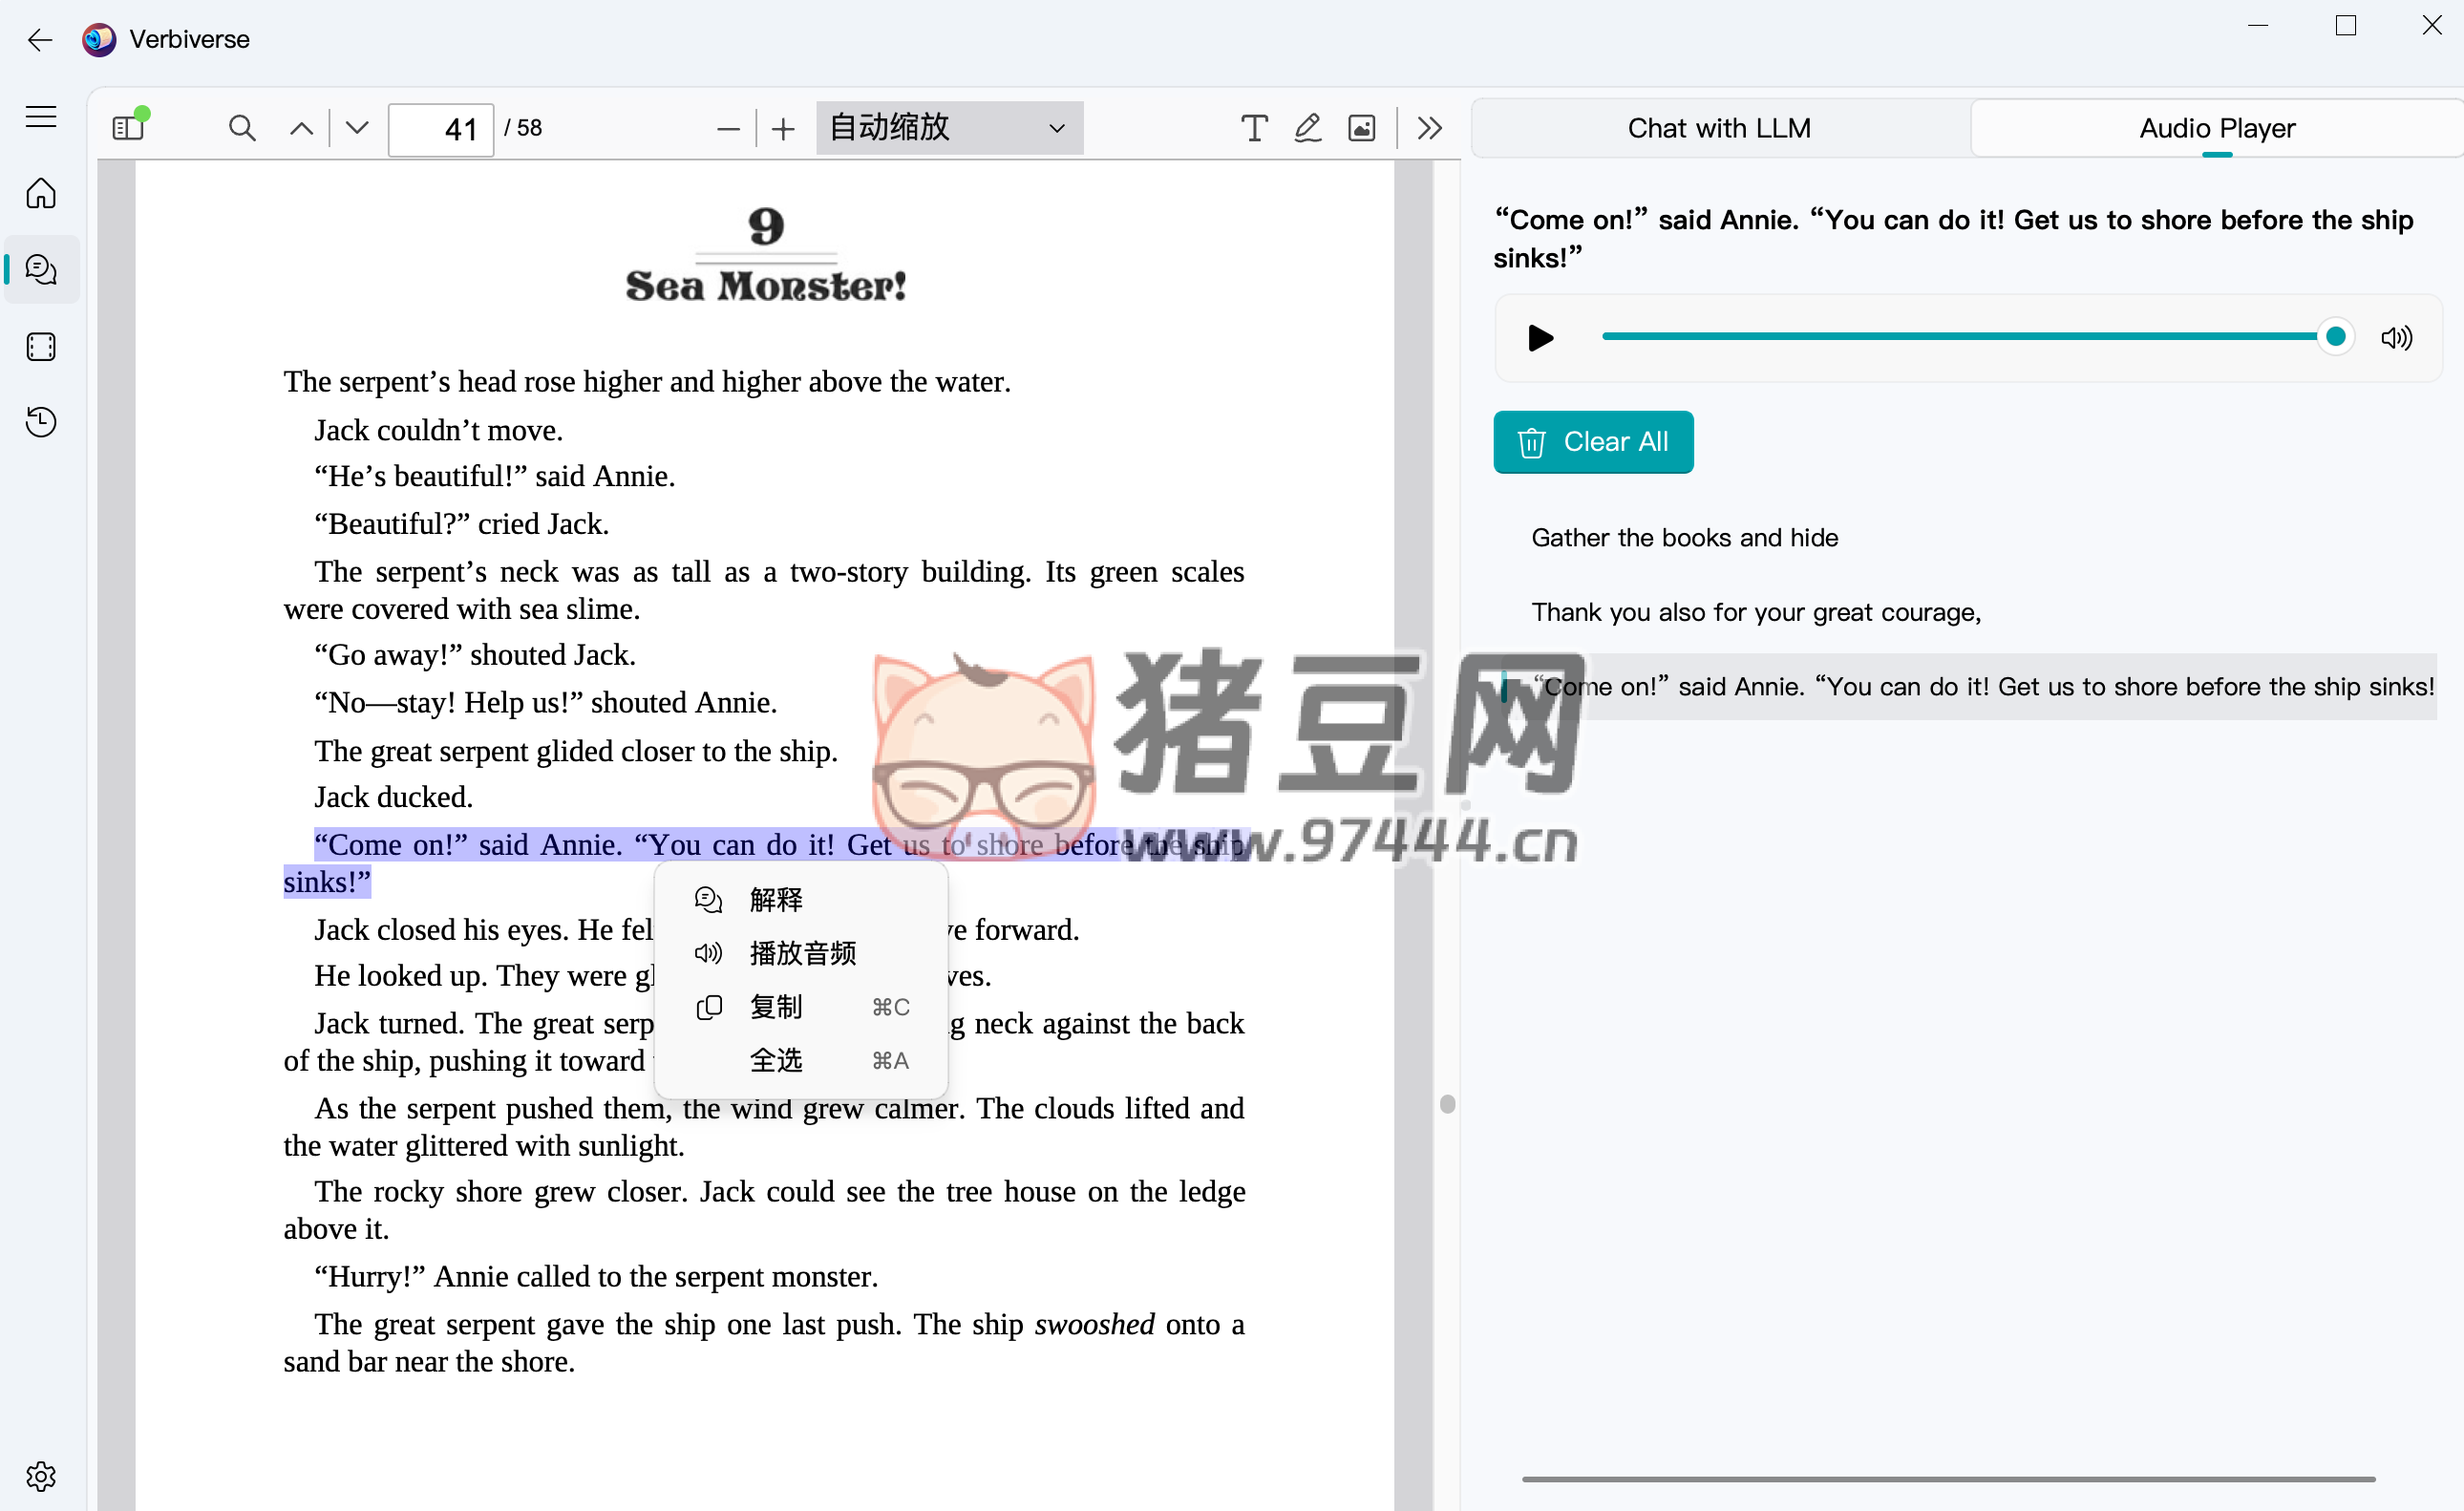
Task: Toggle the PDF sidebar panel icon
Action: (128, 128)
